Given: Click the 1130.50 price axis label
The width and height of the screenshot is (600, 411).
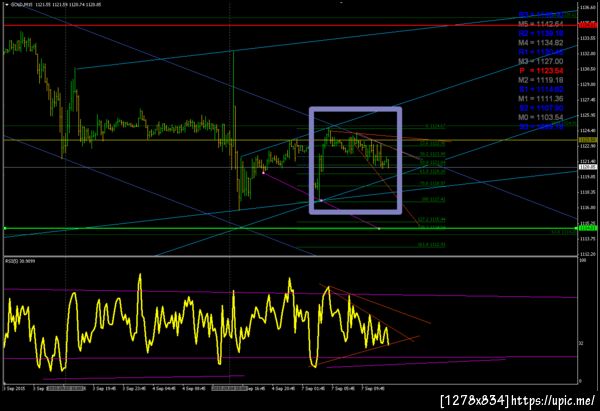Looking at the screenshot, I should 587,69.
